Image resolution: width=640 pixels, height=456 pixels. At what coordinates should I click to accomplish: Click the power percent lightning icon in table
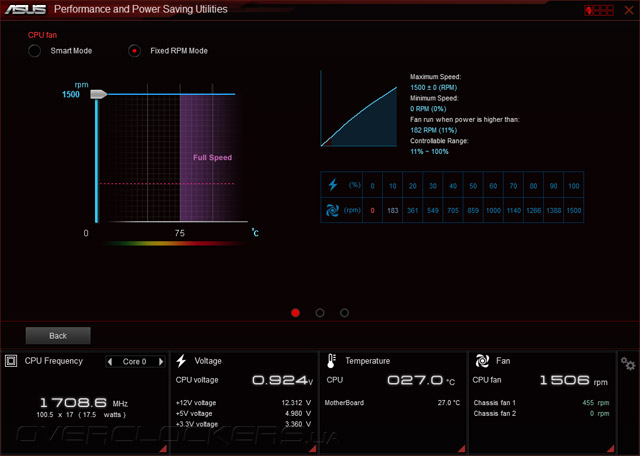[333, 185]
